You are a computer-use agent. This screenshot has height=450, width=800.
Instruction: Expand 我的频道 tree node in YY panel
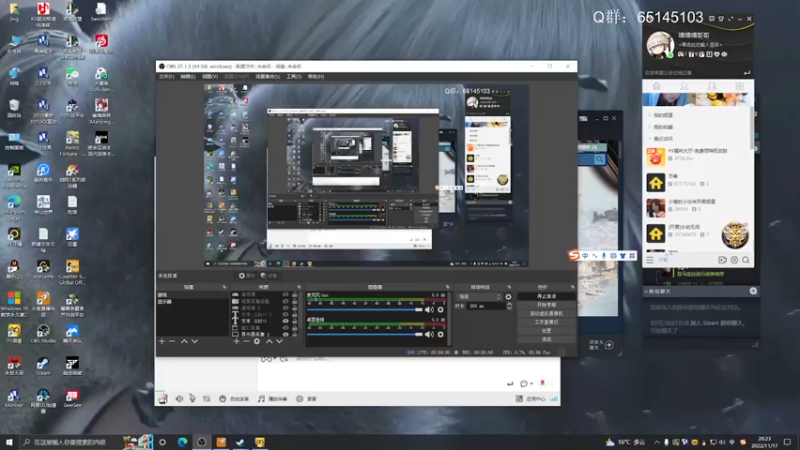(x=649, y=115)
